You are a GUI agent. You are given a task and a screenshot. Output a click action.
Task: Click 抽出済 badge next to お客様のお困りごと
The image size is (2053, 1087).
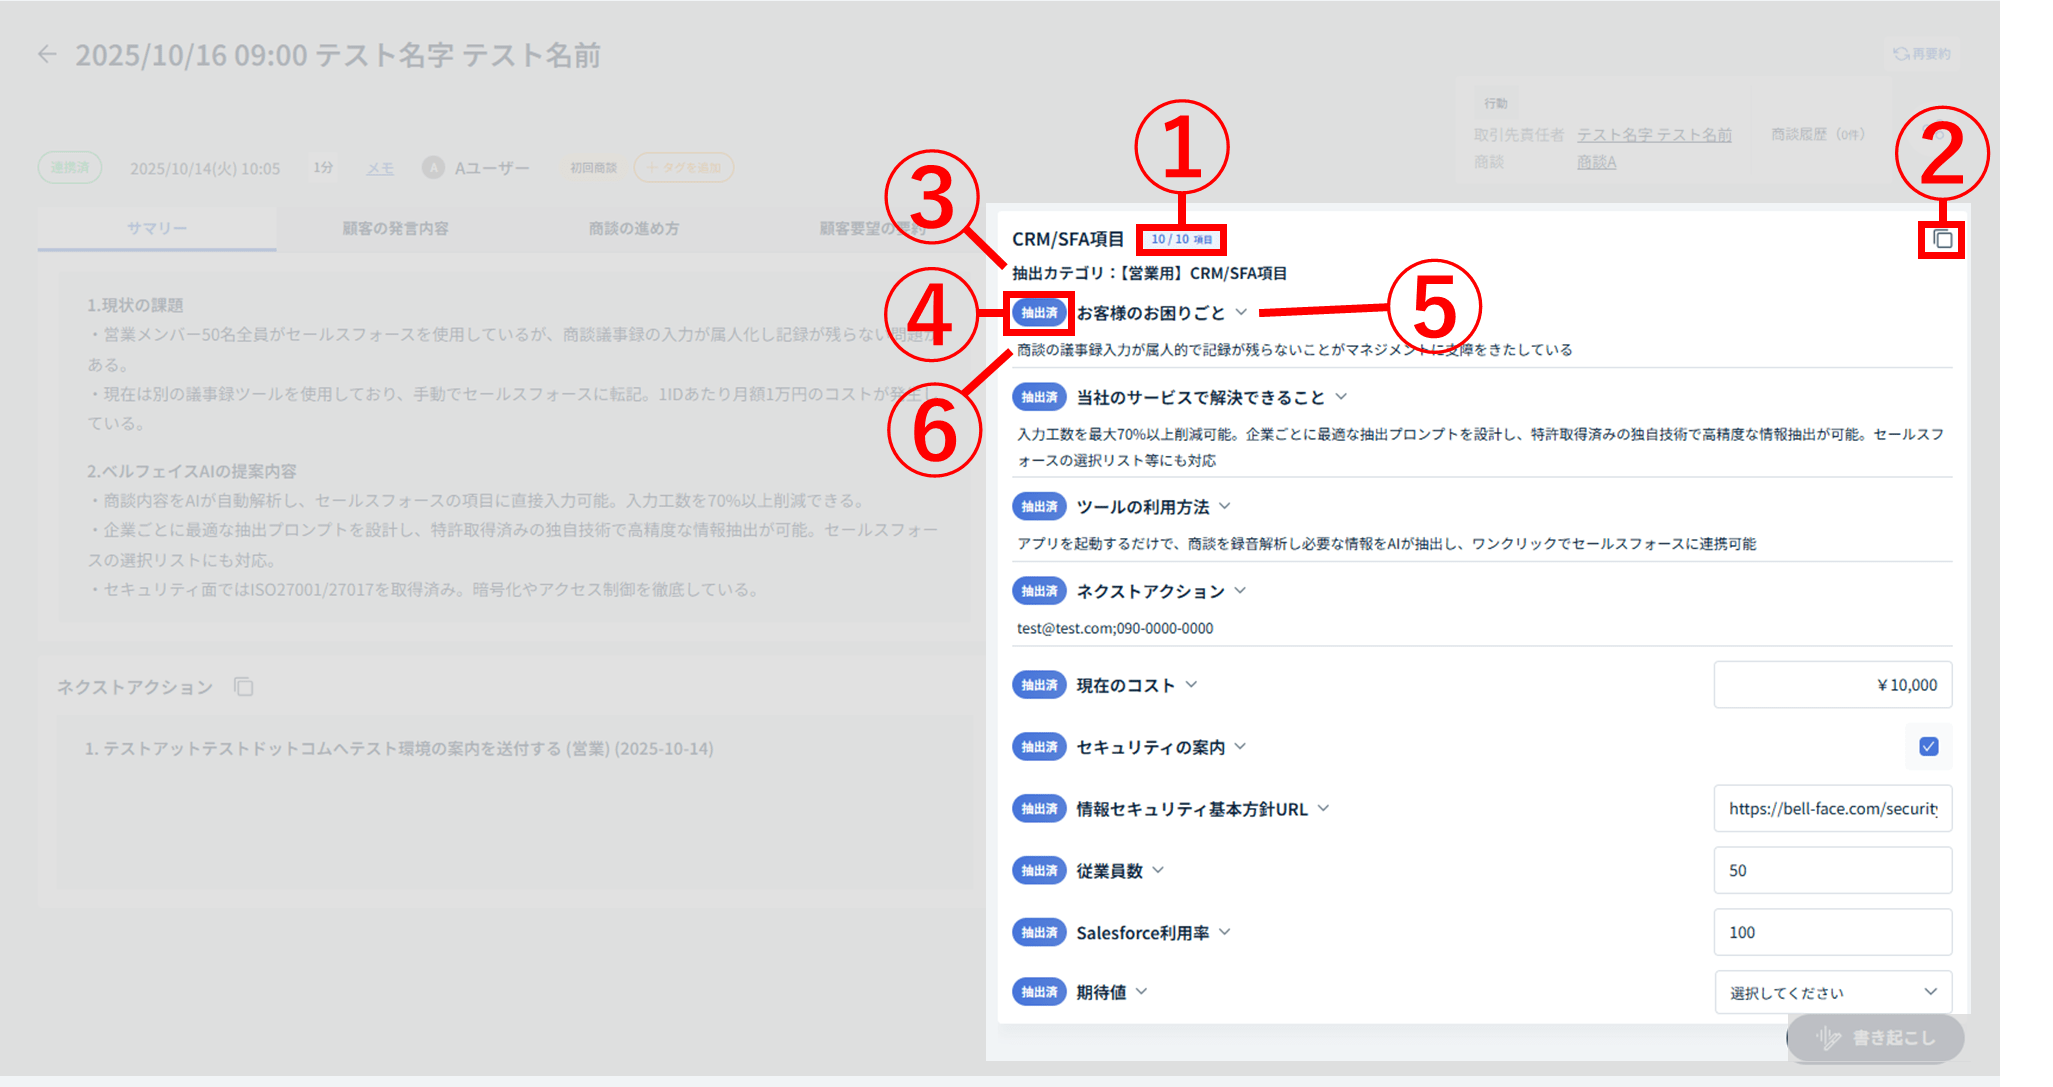click(1039, 313)
